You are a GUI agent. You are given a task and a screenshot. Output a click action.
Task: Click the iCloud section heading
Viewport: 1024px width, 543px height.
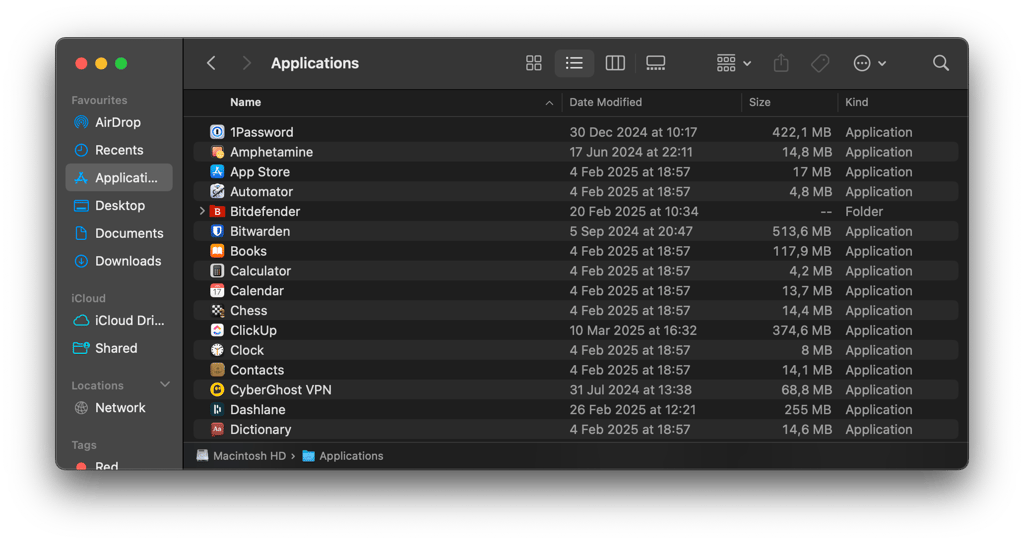point(88,298)
